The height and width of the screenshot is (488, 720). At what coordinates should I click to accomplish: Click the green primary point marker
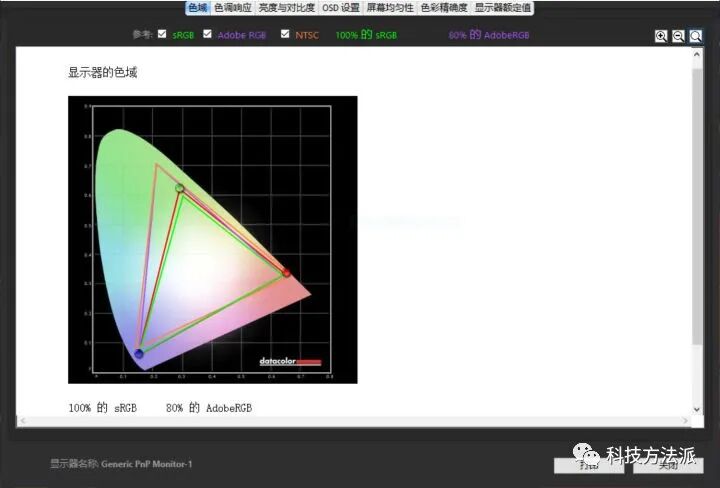coord(180,188)
